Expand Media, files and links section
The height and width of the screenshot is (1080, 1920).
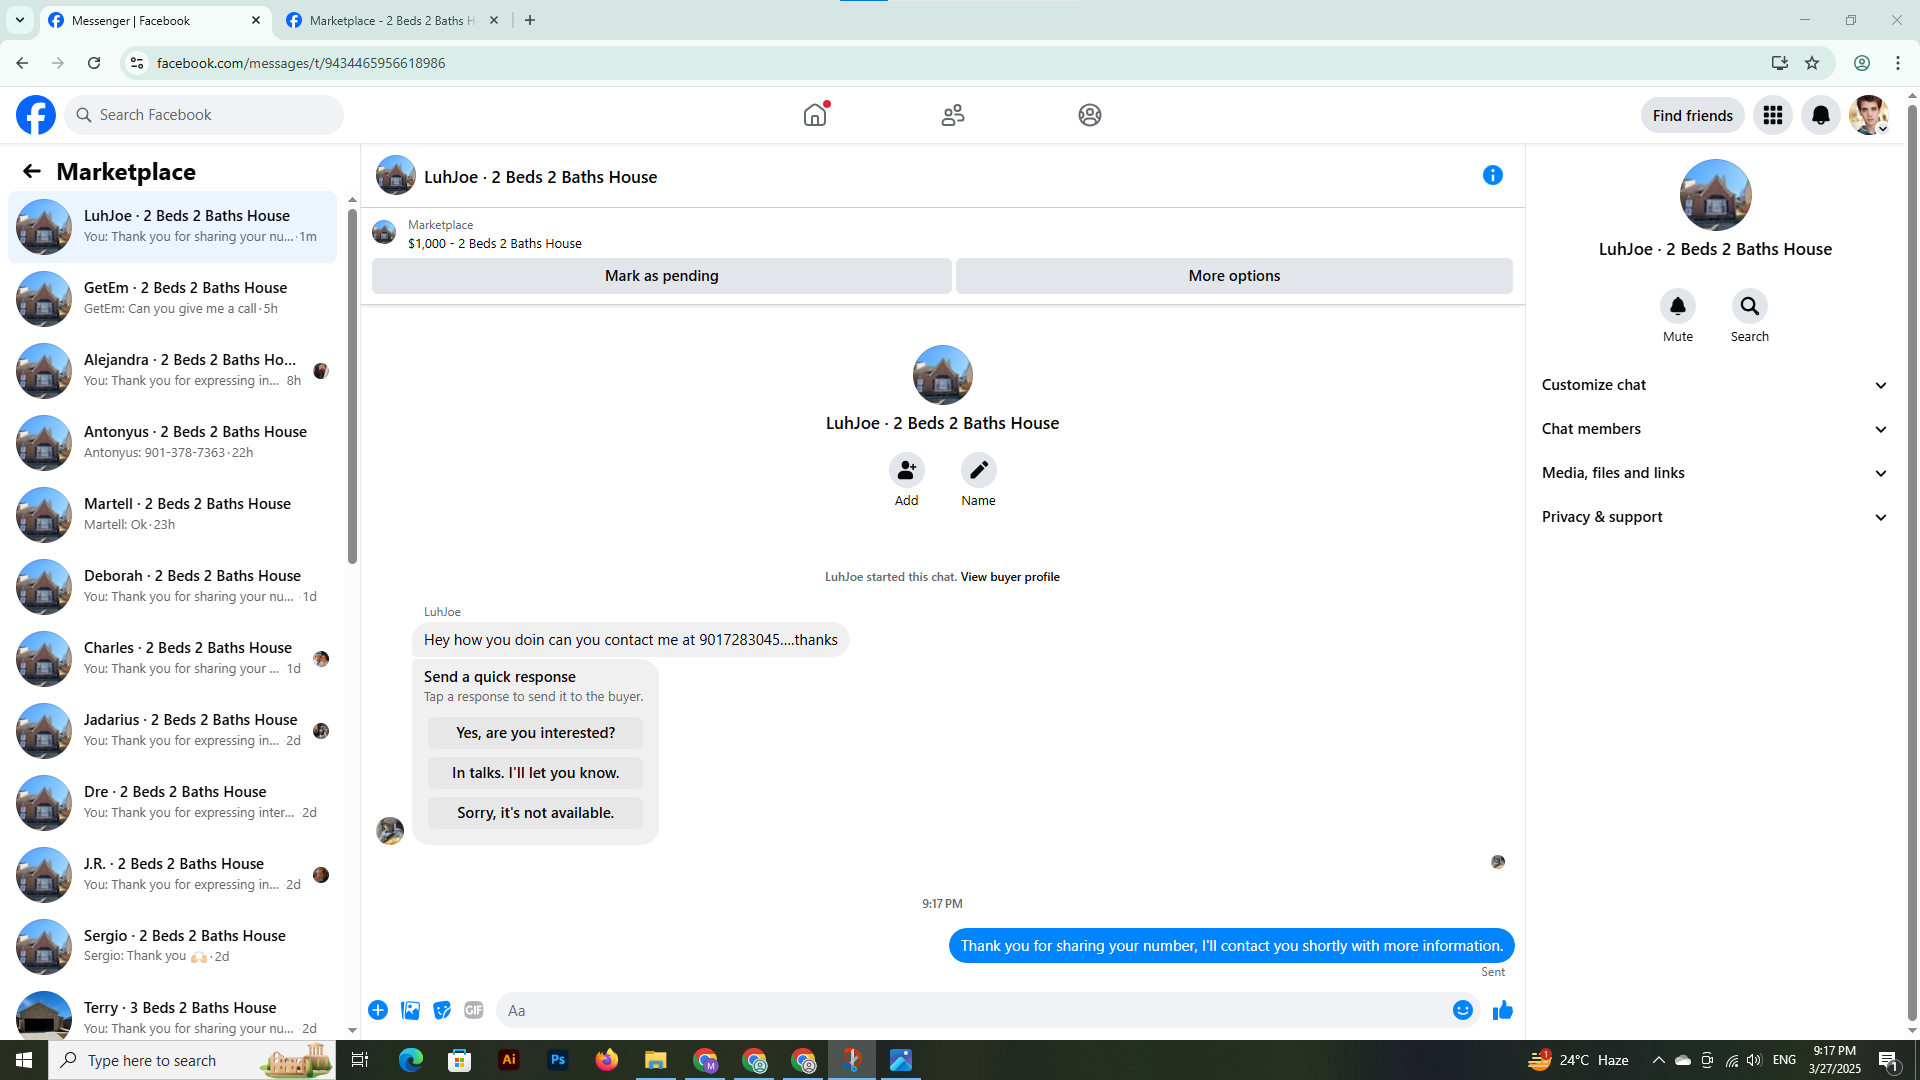point(1715,473)
